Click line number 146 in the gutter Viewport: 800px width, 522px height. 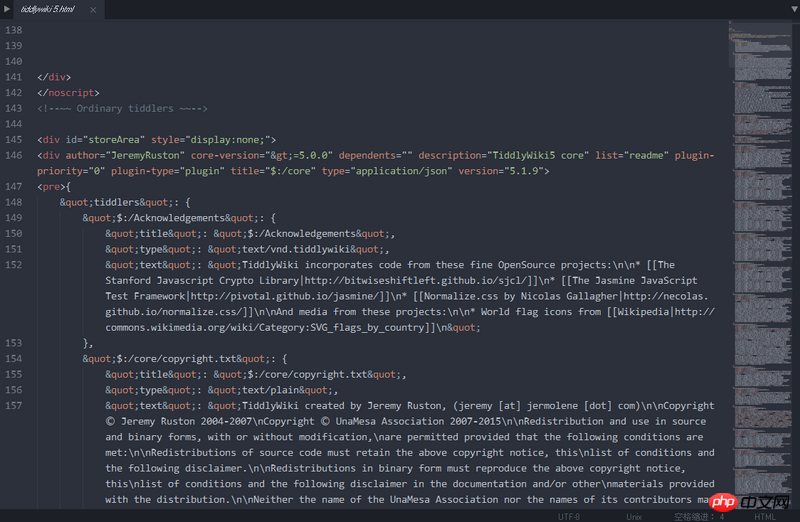click(14, 155)
